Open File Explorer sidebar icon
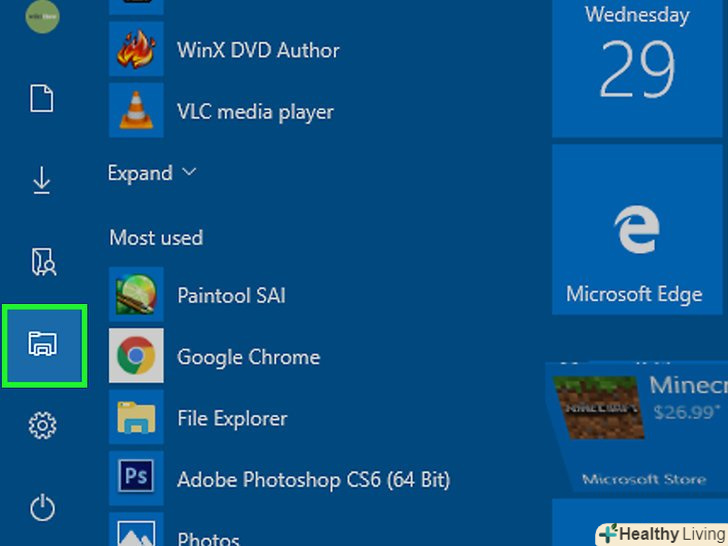728x546 pixels. click(x=44, y=345)
